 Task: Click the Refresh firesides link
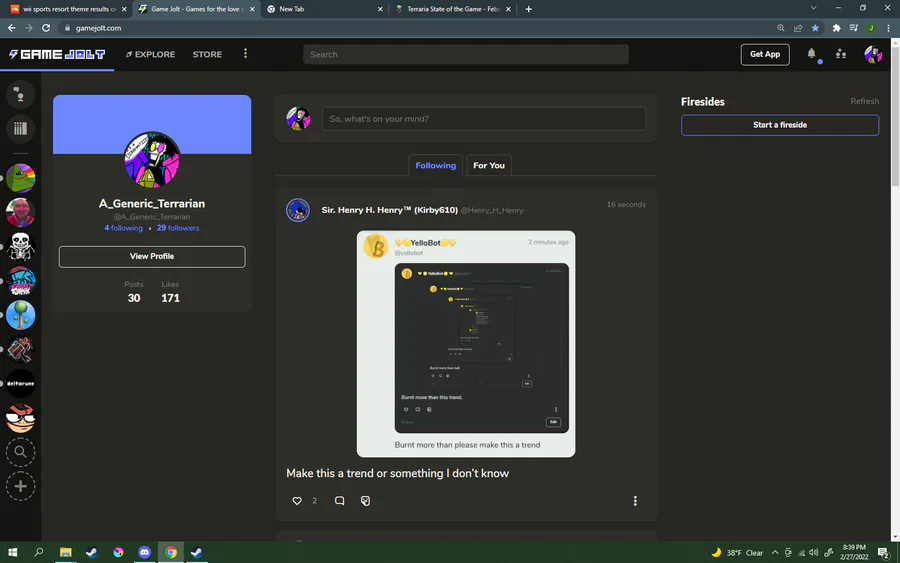(864, 101)
